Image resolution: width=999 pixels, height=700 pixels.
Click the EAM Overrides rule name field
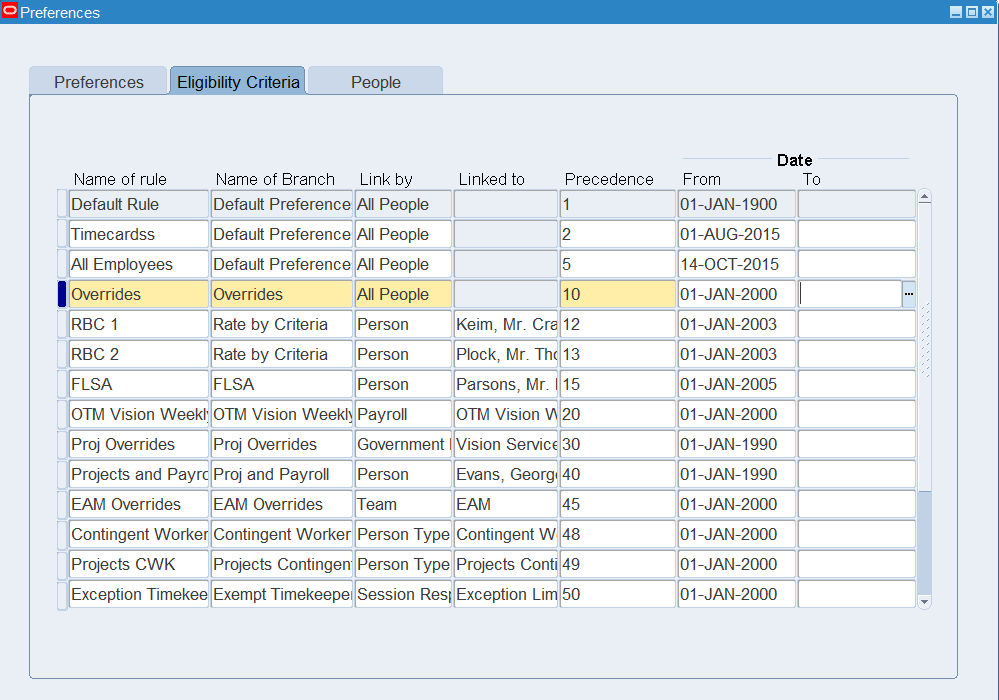pyautogui.click(x=139, y=504)
